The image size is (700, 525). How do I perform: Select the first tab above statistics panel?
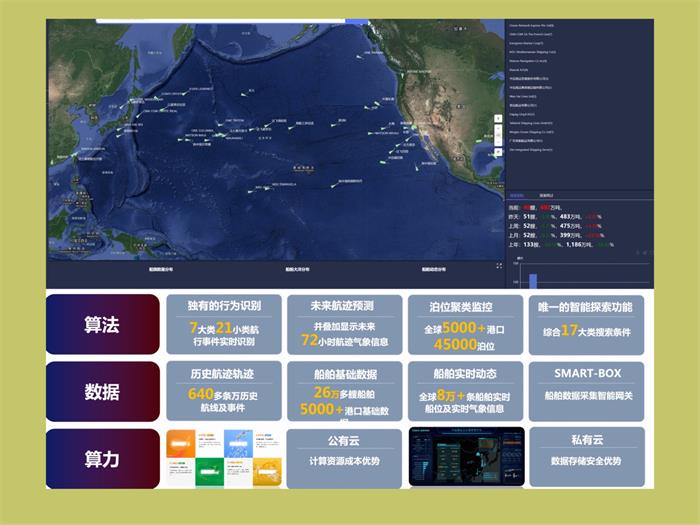click(x=517, y=195)
